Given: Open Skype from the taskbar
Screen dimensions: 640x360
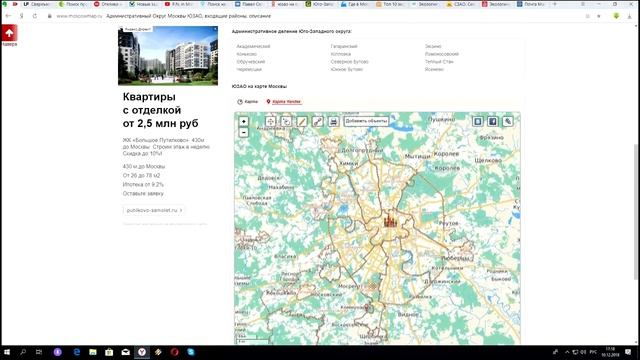Looking at the screenshot, I should pos(191,352).
